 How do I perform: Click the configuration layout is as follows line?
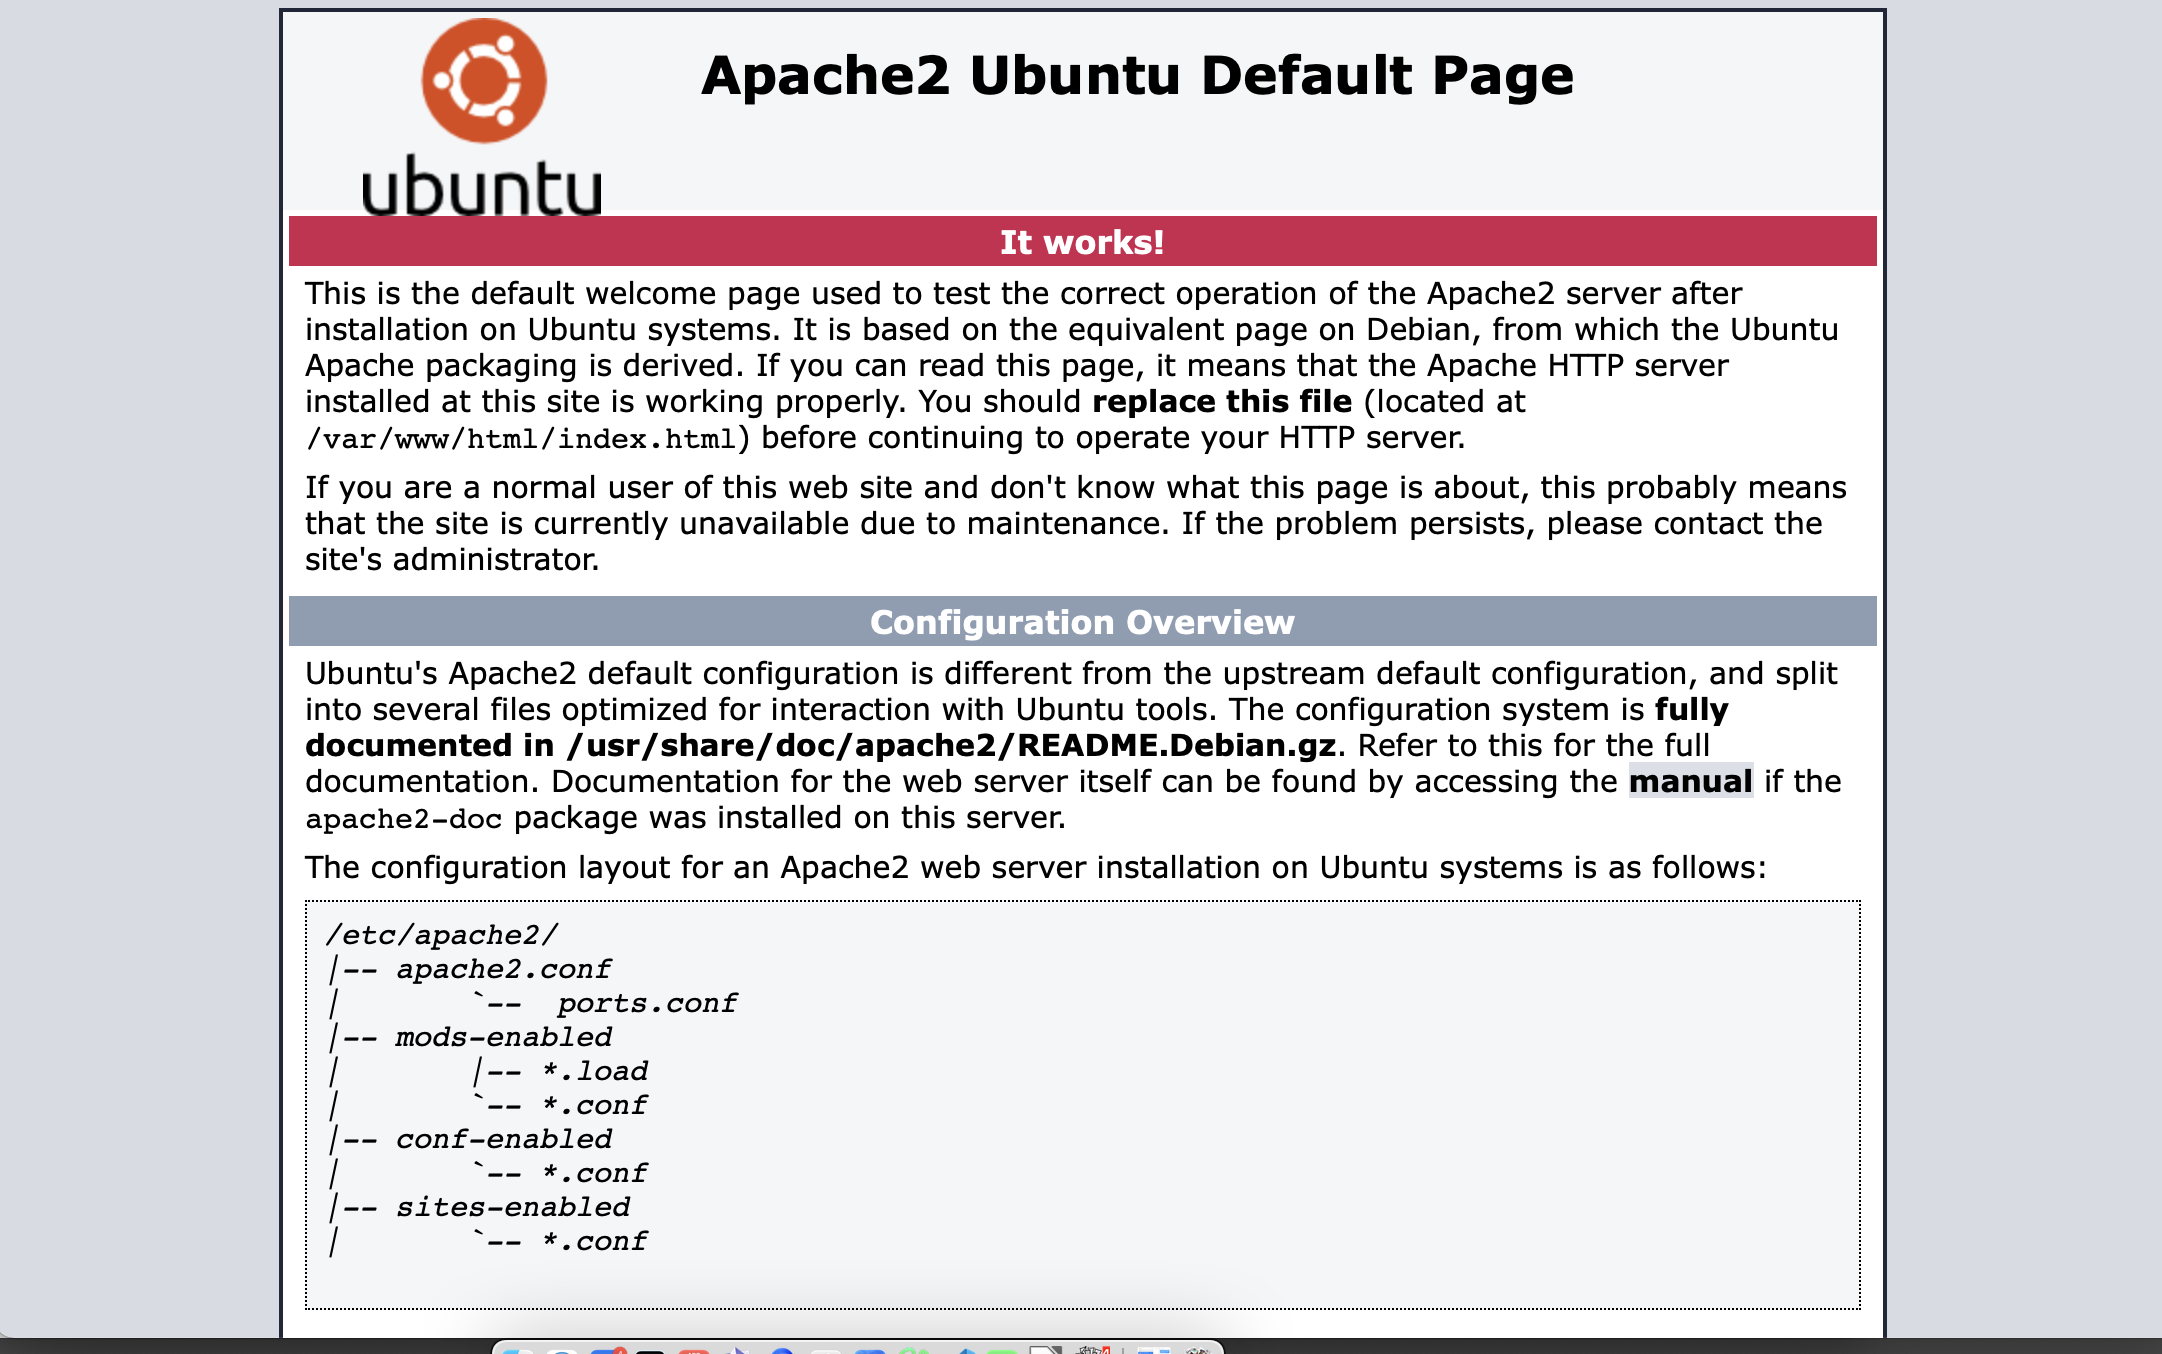coord(1035,867)
